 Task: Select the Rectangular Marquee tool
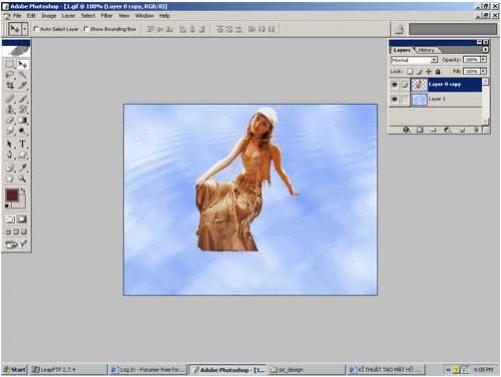click(x=10, y=64)
